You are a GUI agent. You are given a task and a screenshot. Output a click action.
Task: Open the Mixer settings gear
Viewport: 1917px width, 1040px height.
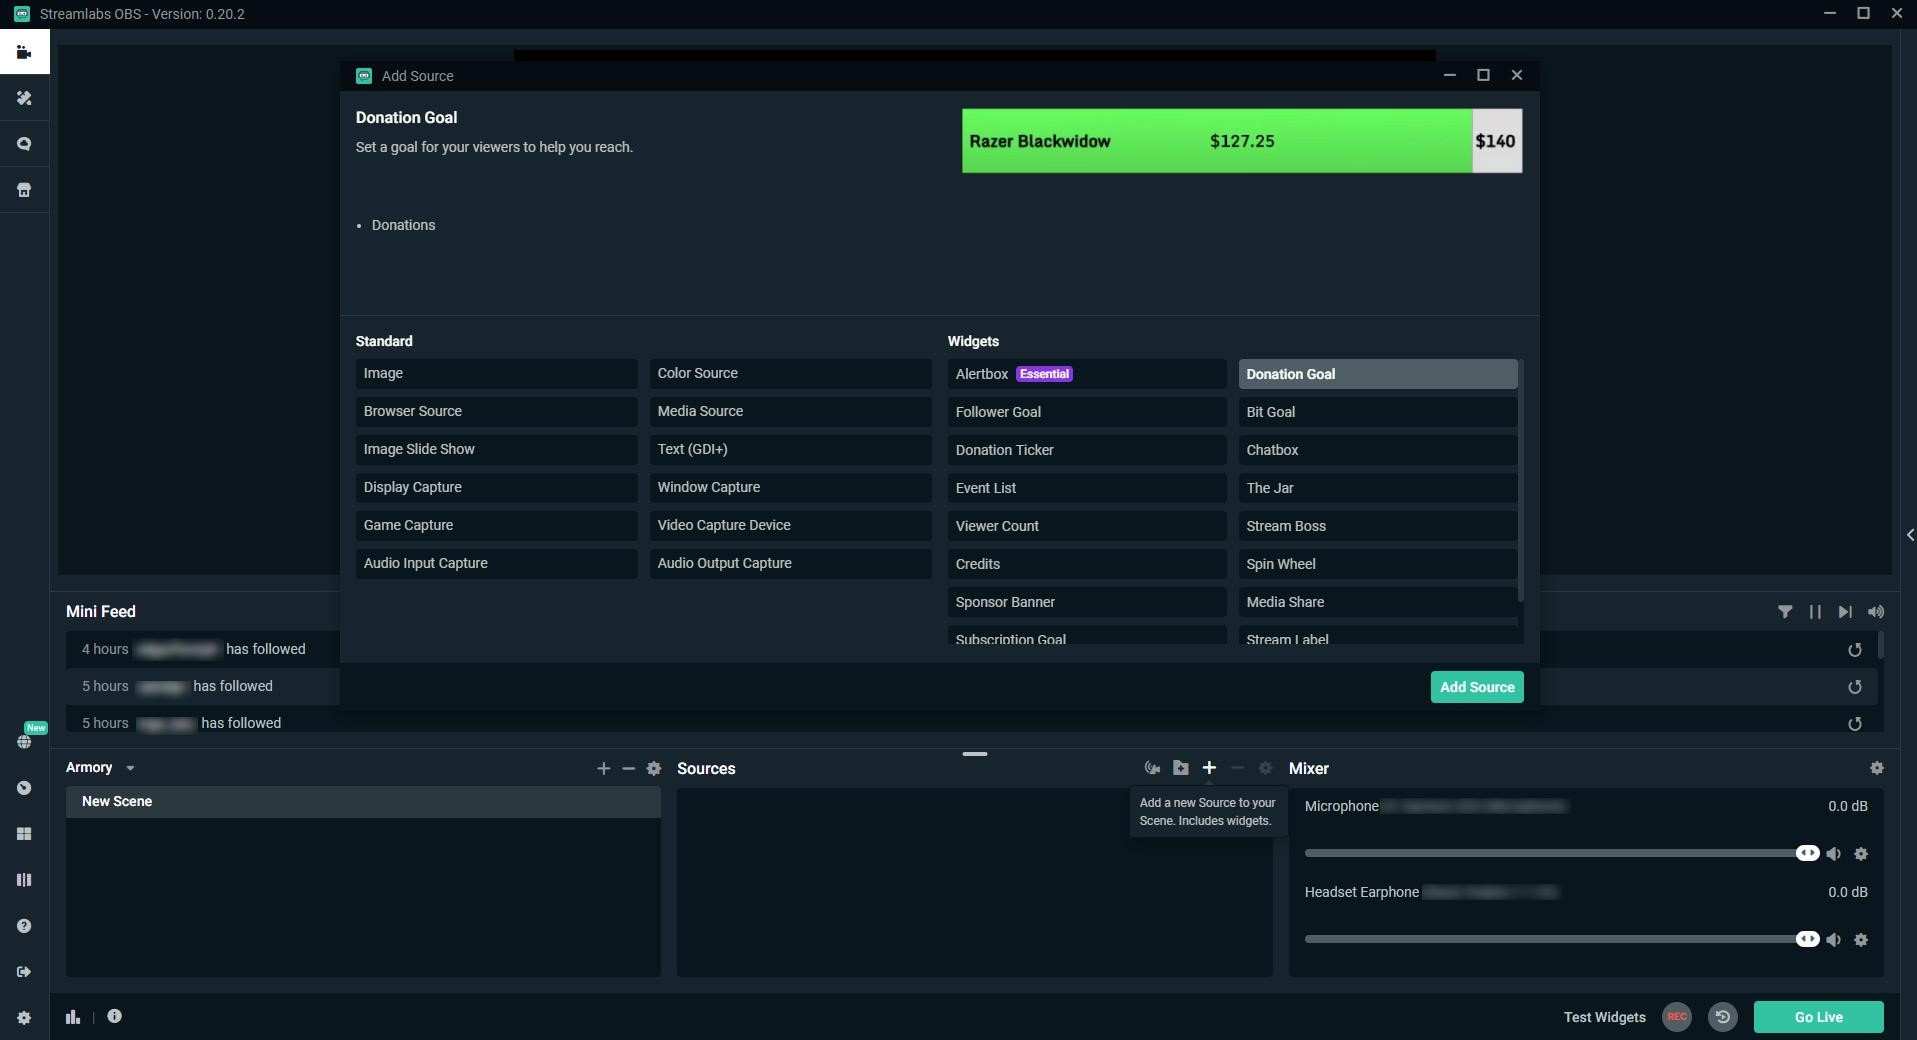(1877, 768)
